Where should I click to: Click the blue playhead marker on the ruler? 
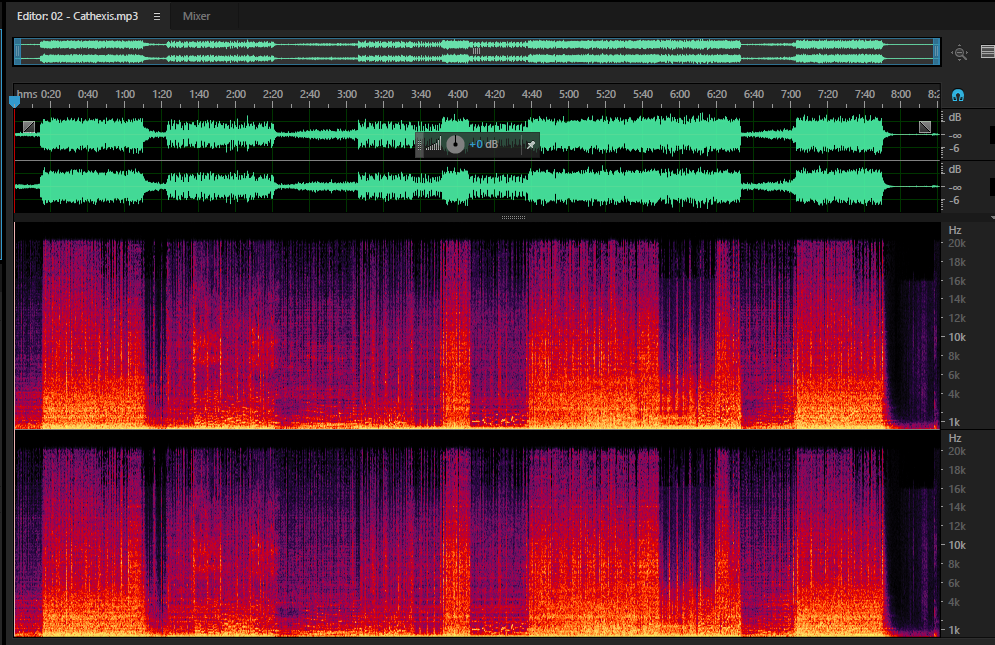tap(15, 101)
